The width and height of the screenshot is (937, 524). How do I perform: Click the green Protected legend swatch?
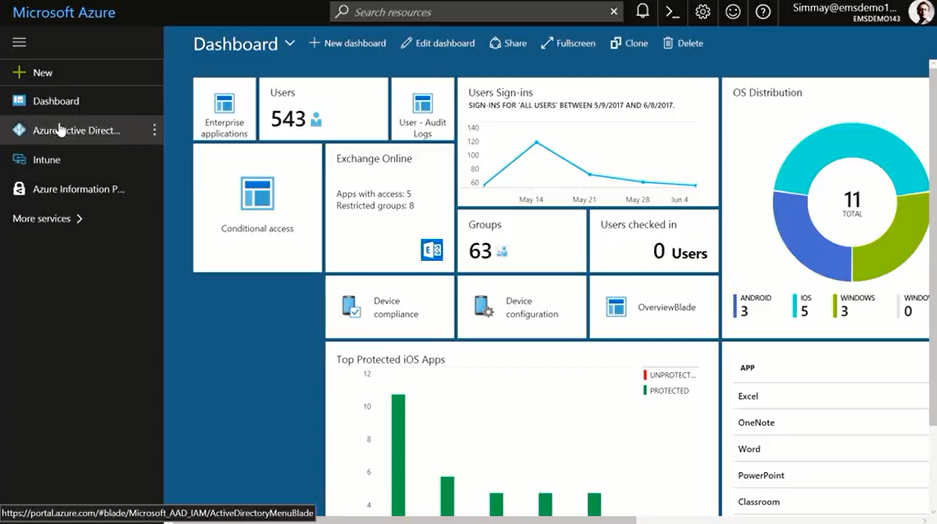(645, 390)
